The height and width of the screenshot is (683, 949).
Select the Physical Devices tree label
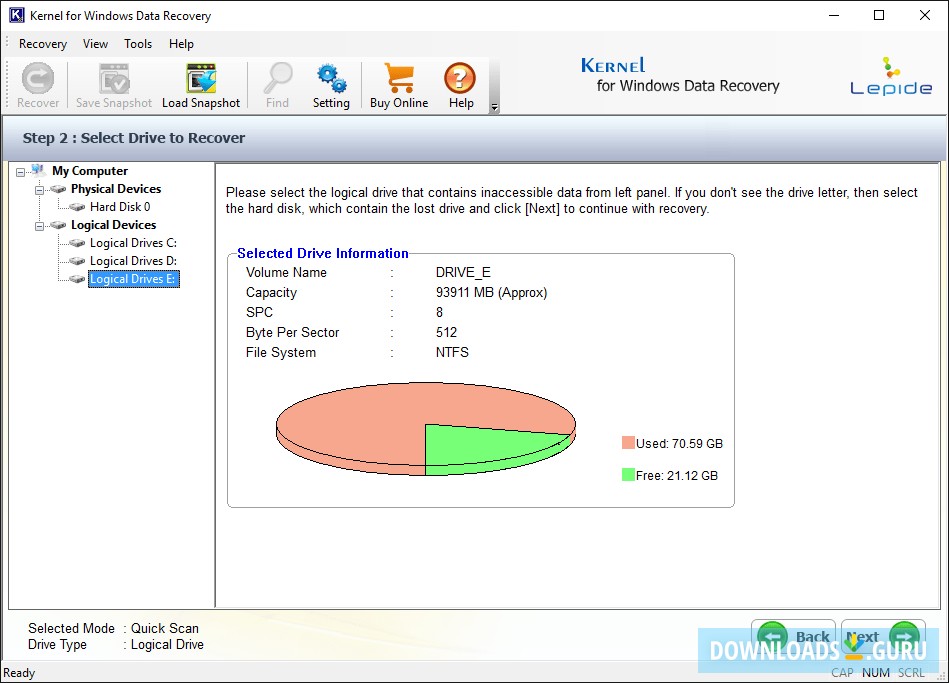(x=116, y=189)
